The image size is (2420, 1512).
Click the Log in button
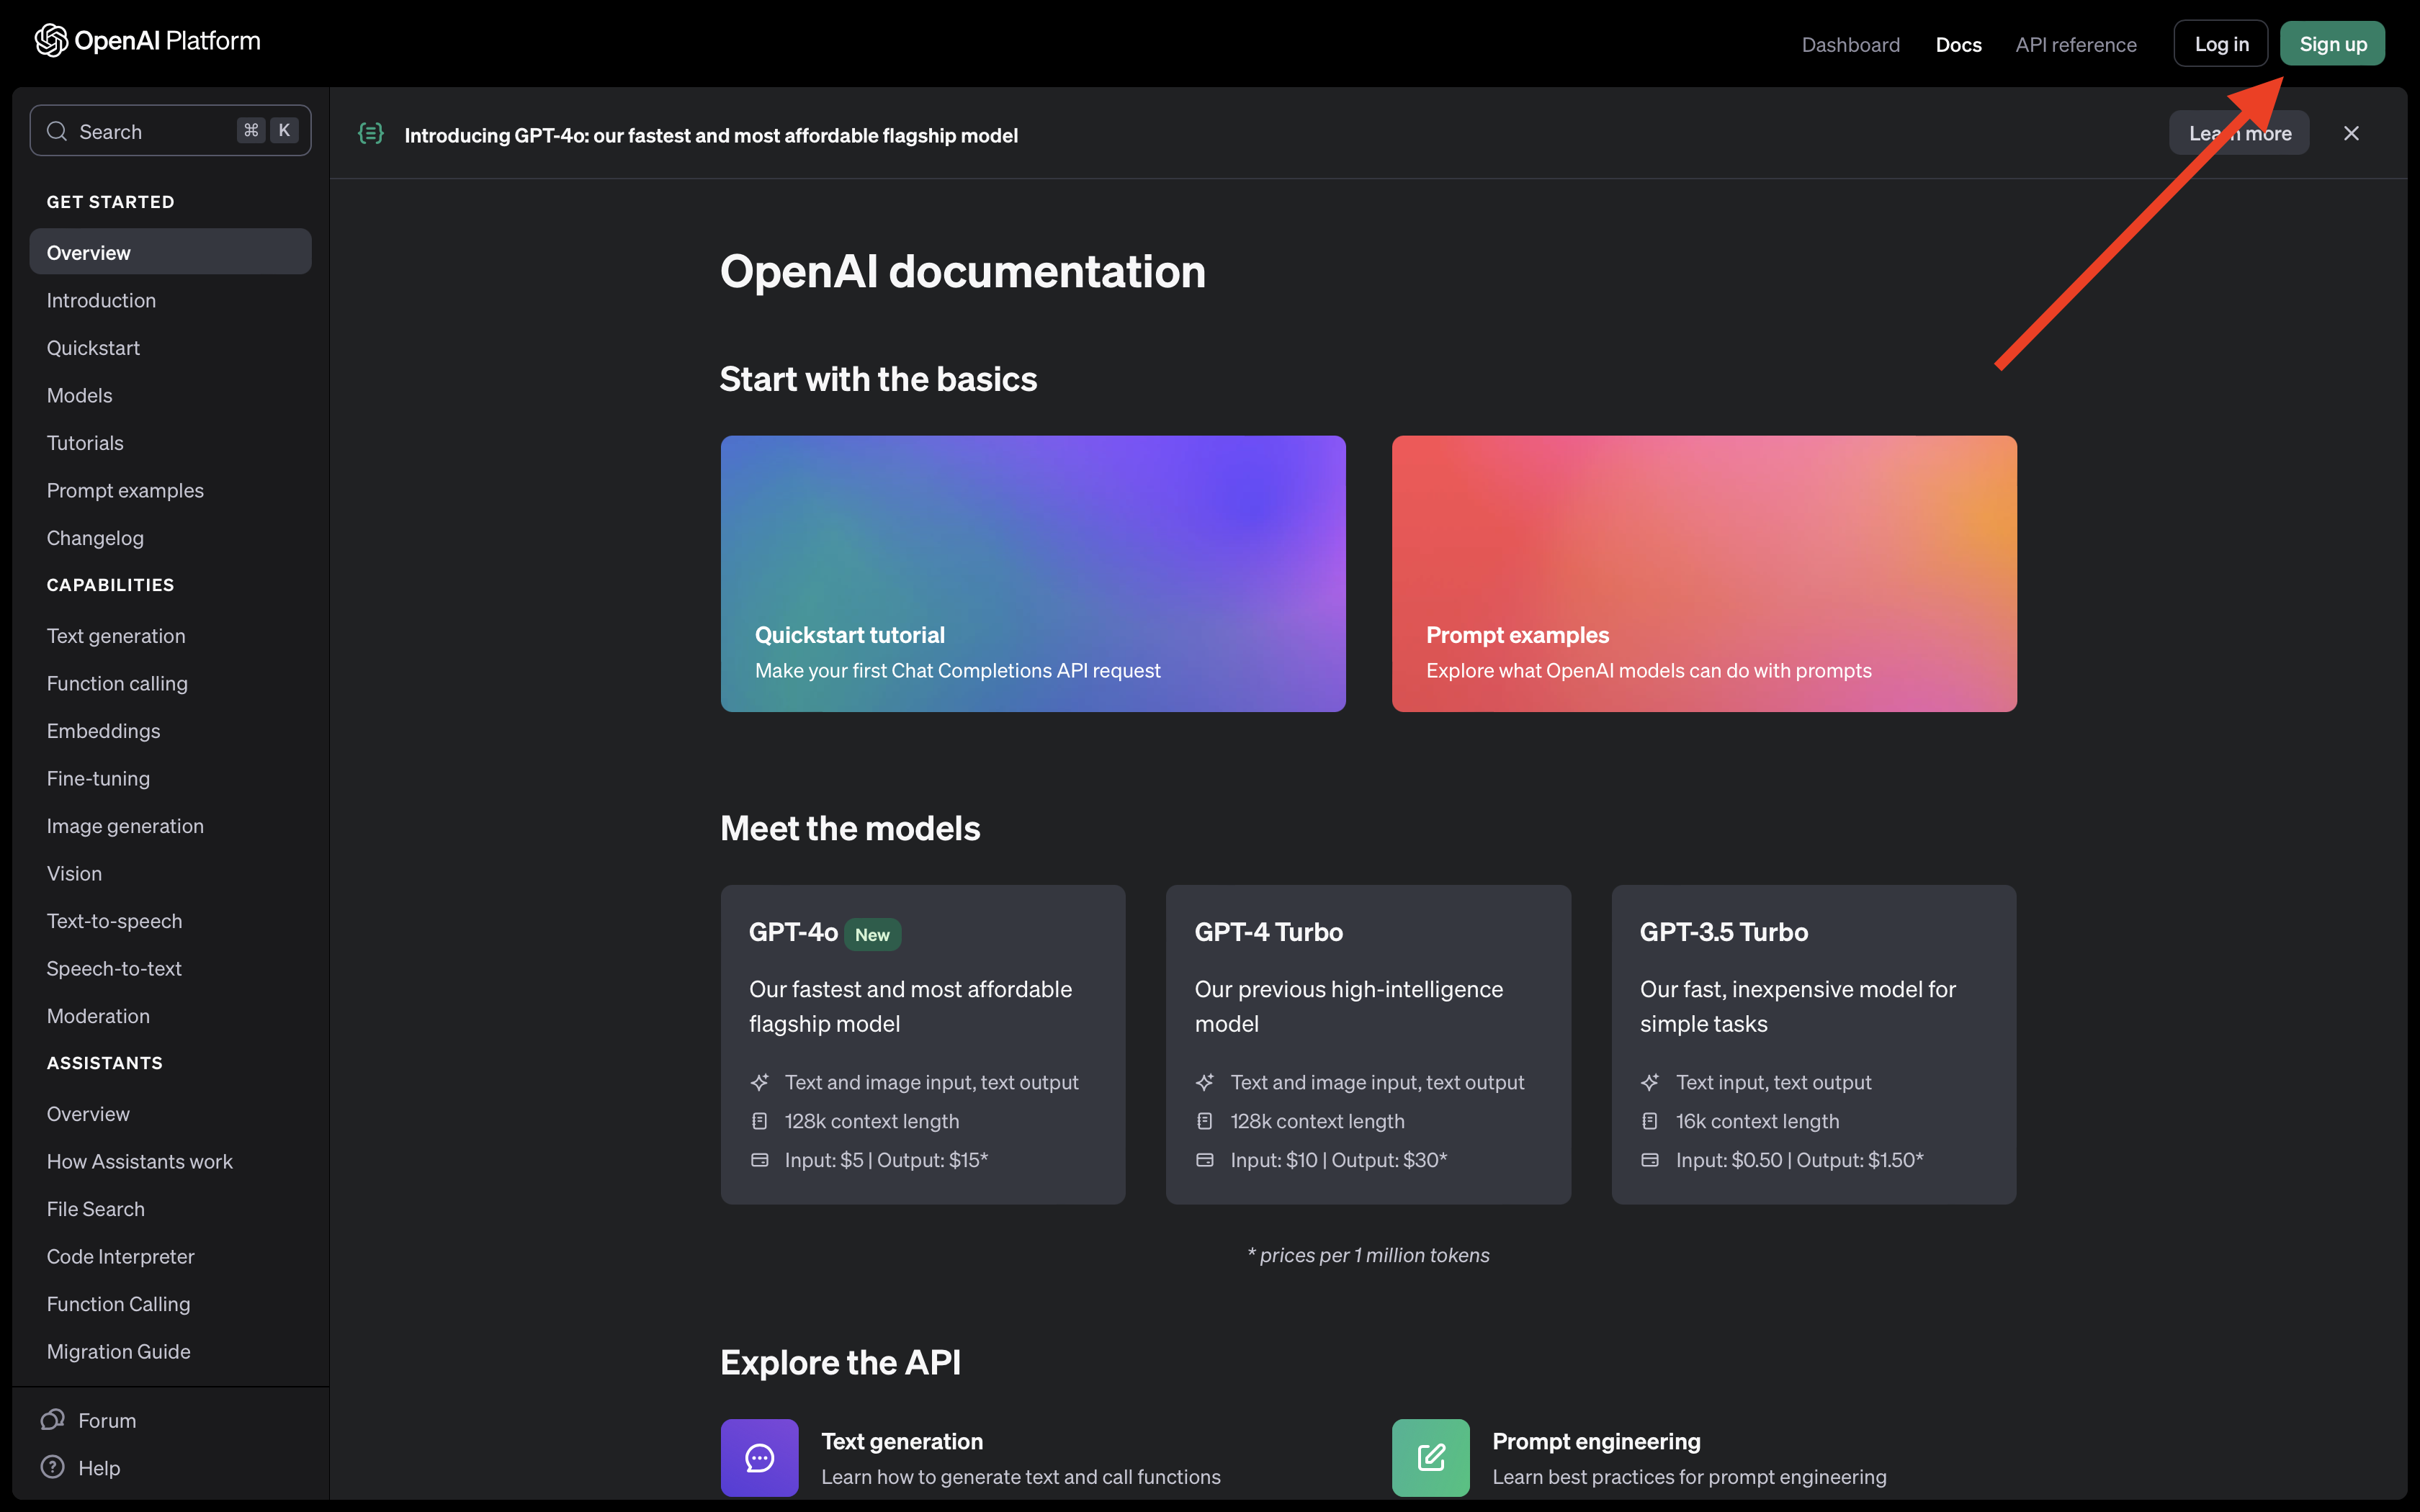2221,44
